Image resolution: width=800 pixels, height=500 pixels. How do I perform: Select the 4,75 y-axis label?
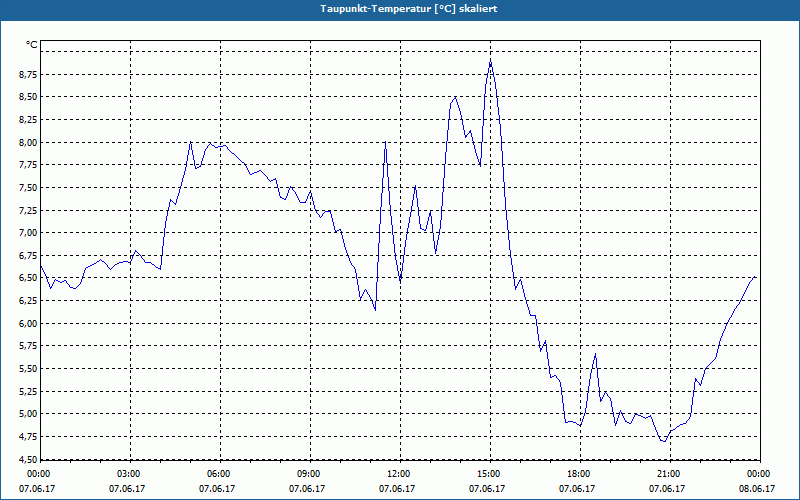pos(27,436)
